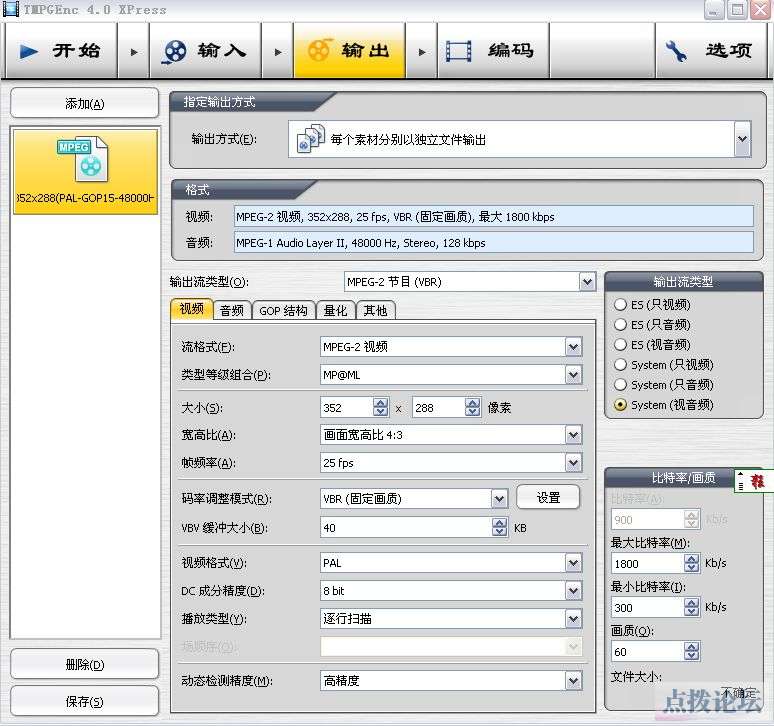Click the wrench Options icon
The height and width of the screenshot is (726, 774).
(676, 51)
